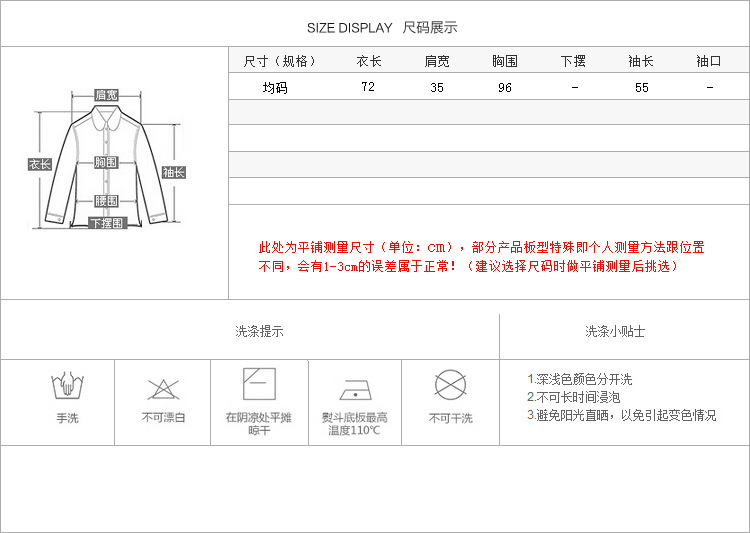
Task: Click the do-not-bleach triangle icon
Action: (163, 389)
